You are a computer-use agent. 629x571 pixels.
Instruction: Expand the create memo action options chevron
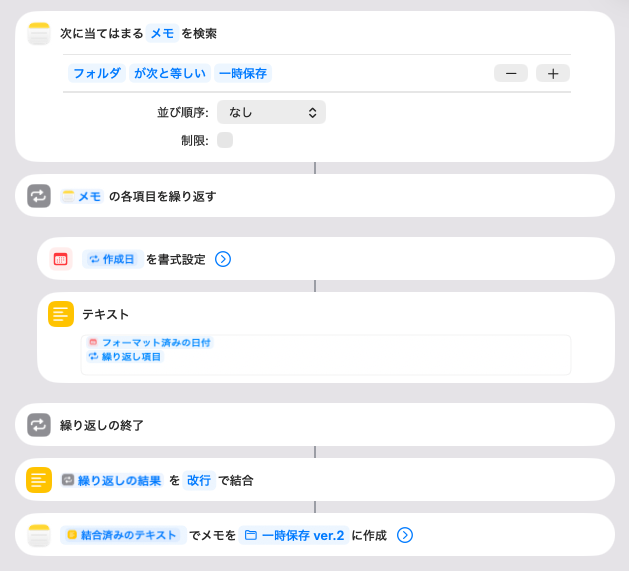(x=405, y=535)
